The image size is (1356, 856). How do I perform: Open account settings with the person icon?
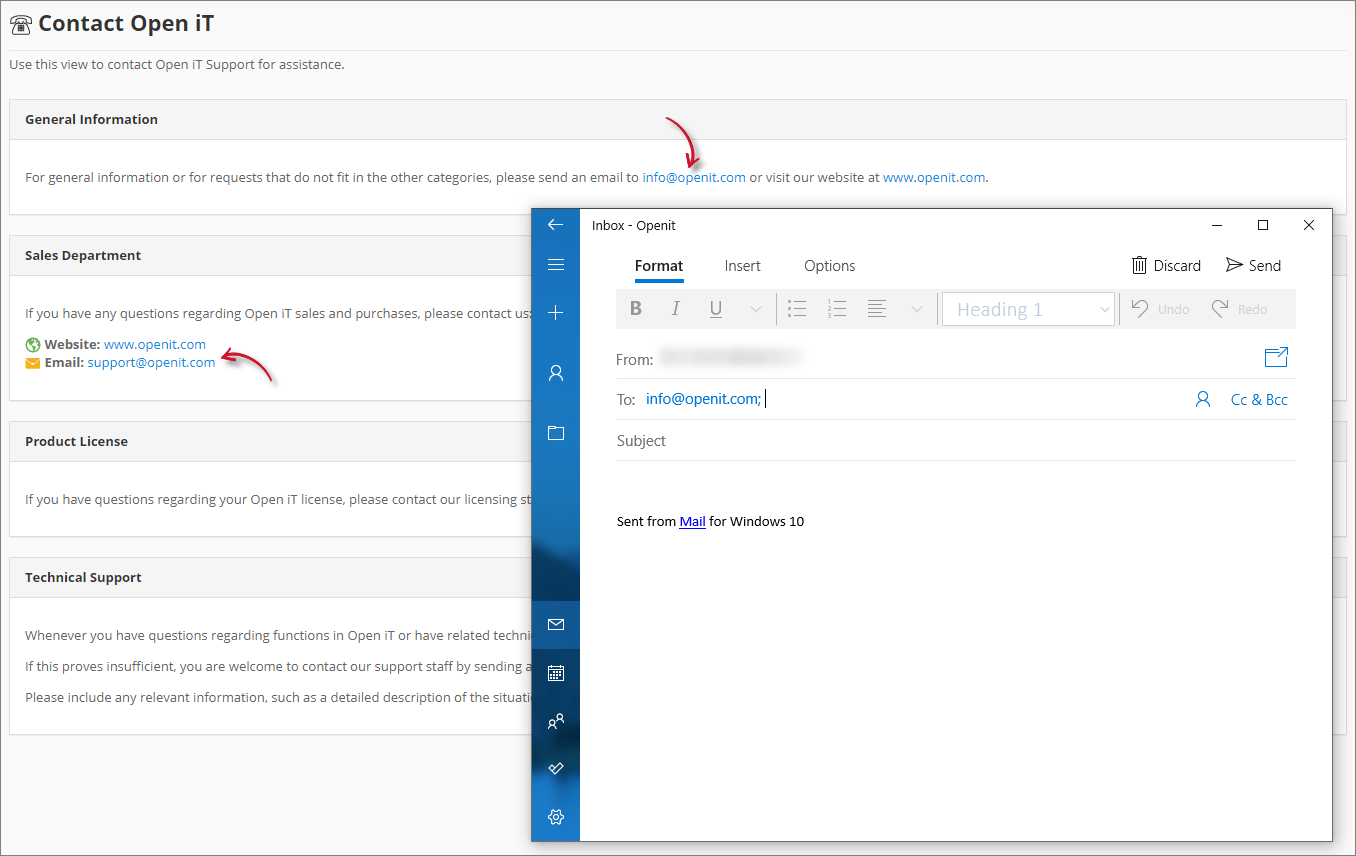(555, 372)
